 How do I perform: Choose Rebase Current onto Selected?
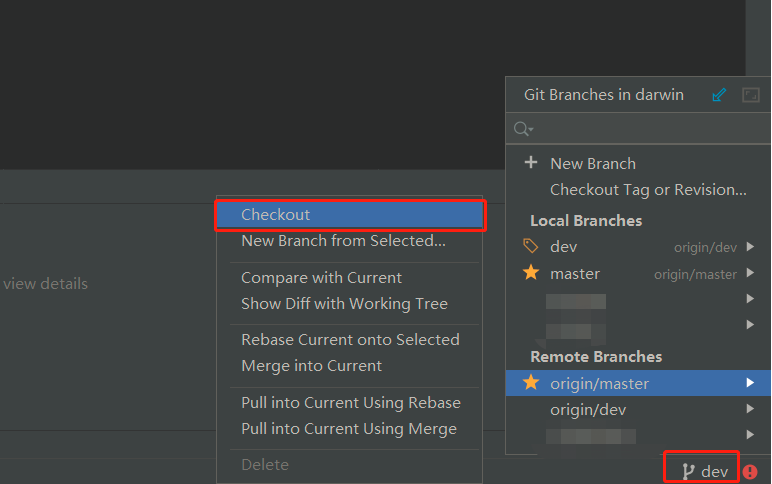(350, 340)
